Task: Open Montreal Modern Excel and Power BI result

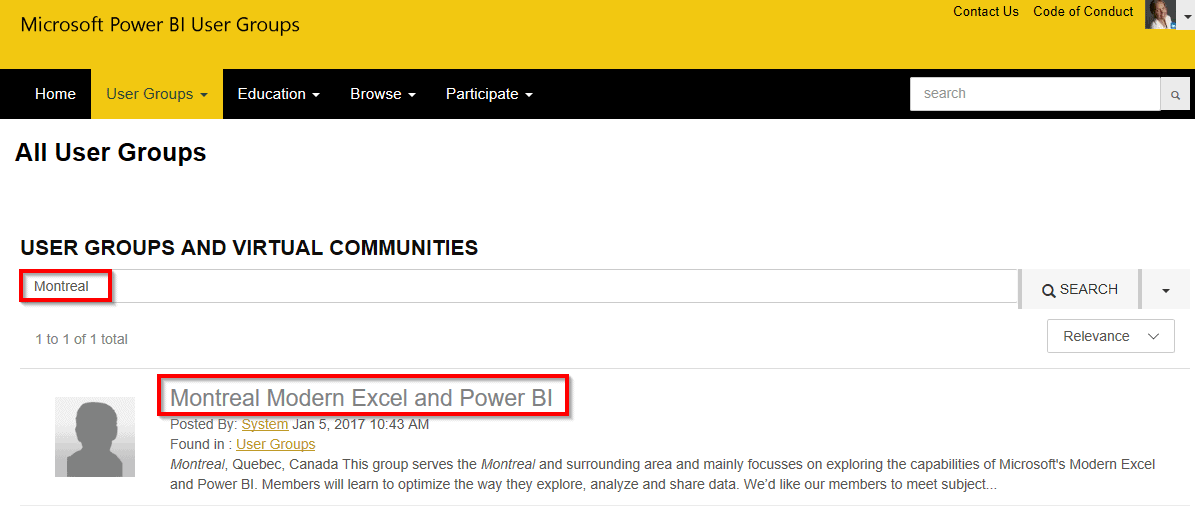Action: pyautogui.click(x=361, y=398)
